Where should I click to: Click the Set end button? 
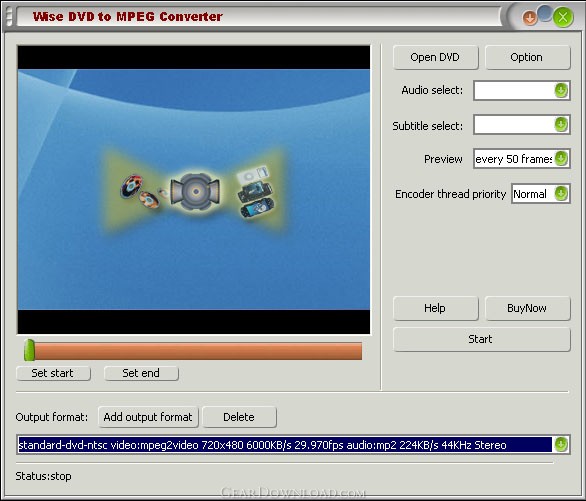pyautogui.click(x=141, y=373)
